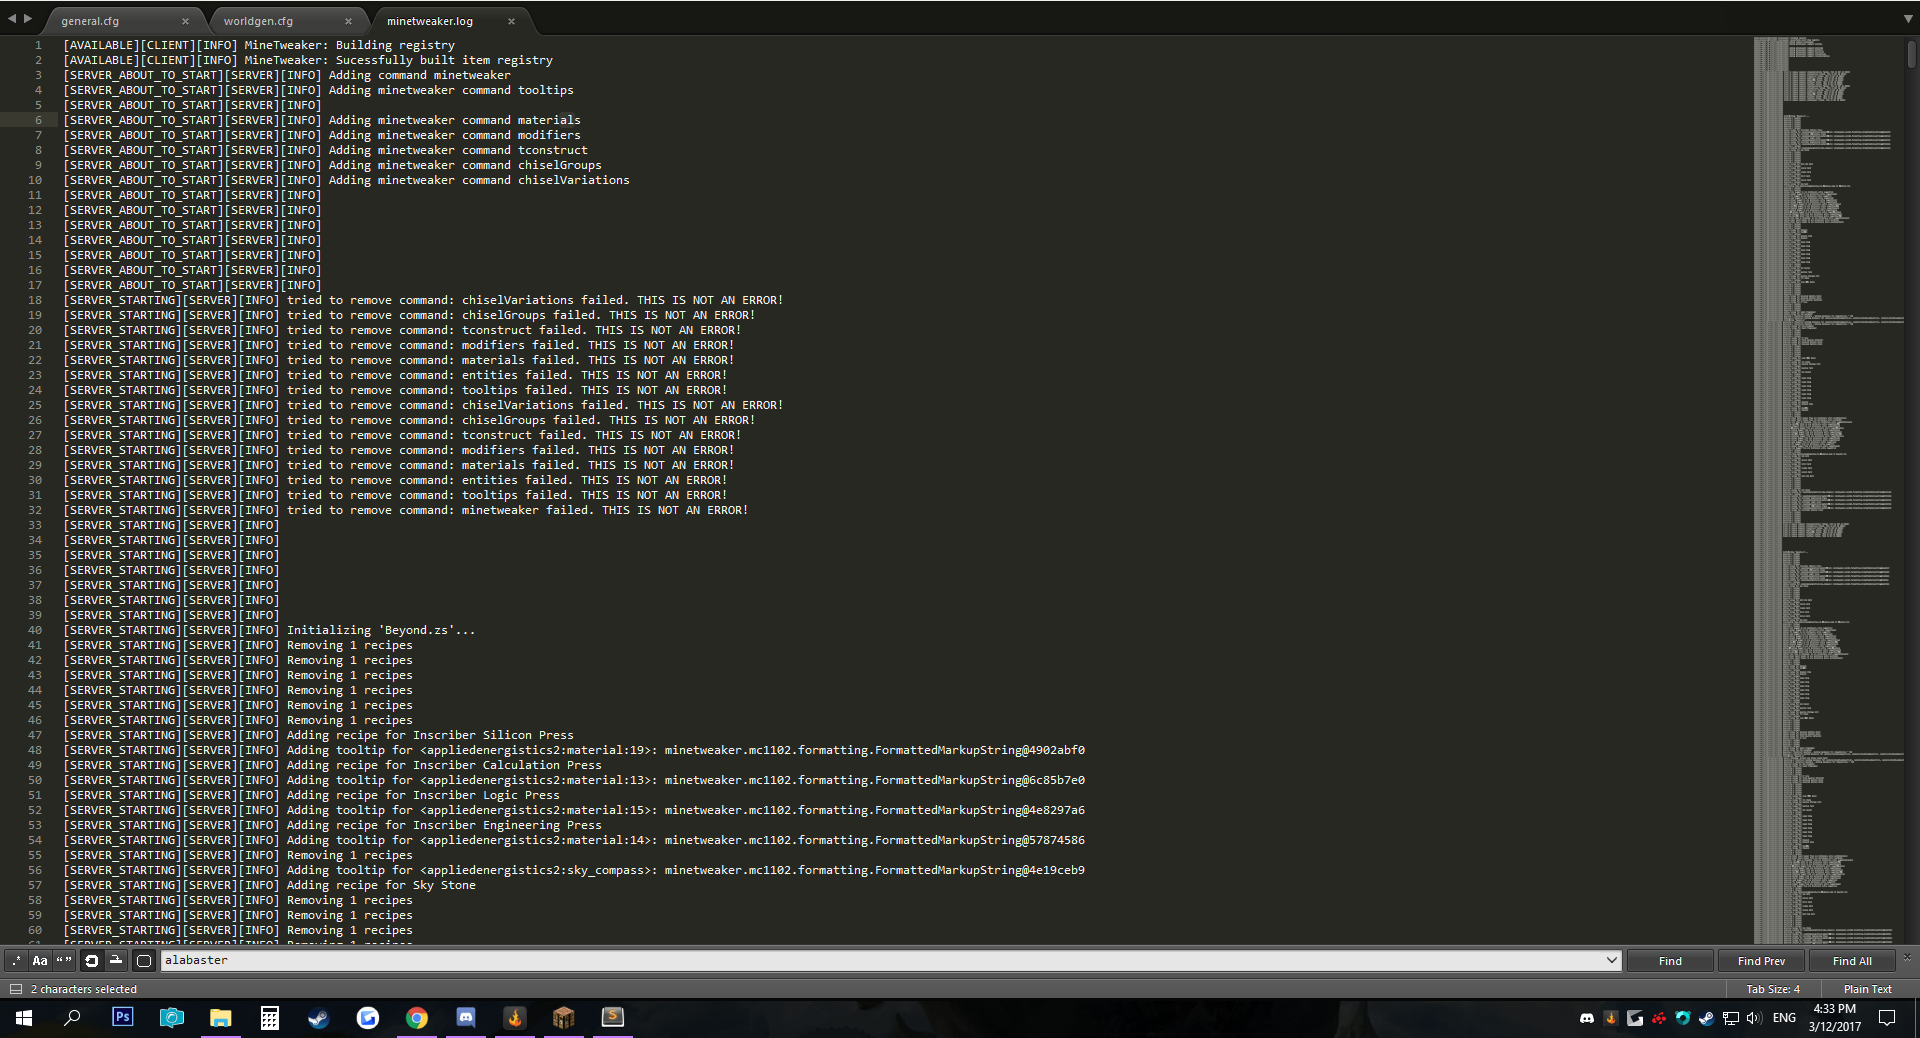
Task: Open Sublime Text taskbar icon
Action: pyautogui.click(x=613, y=1018)
